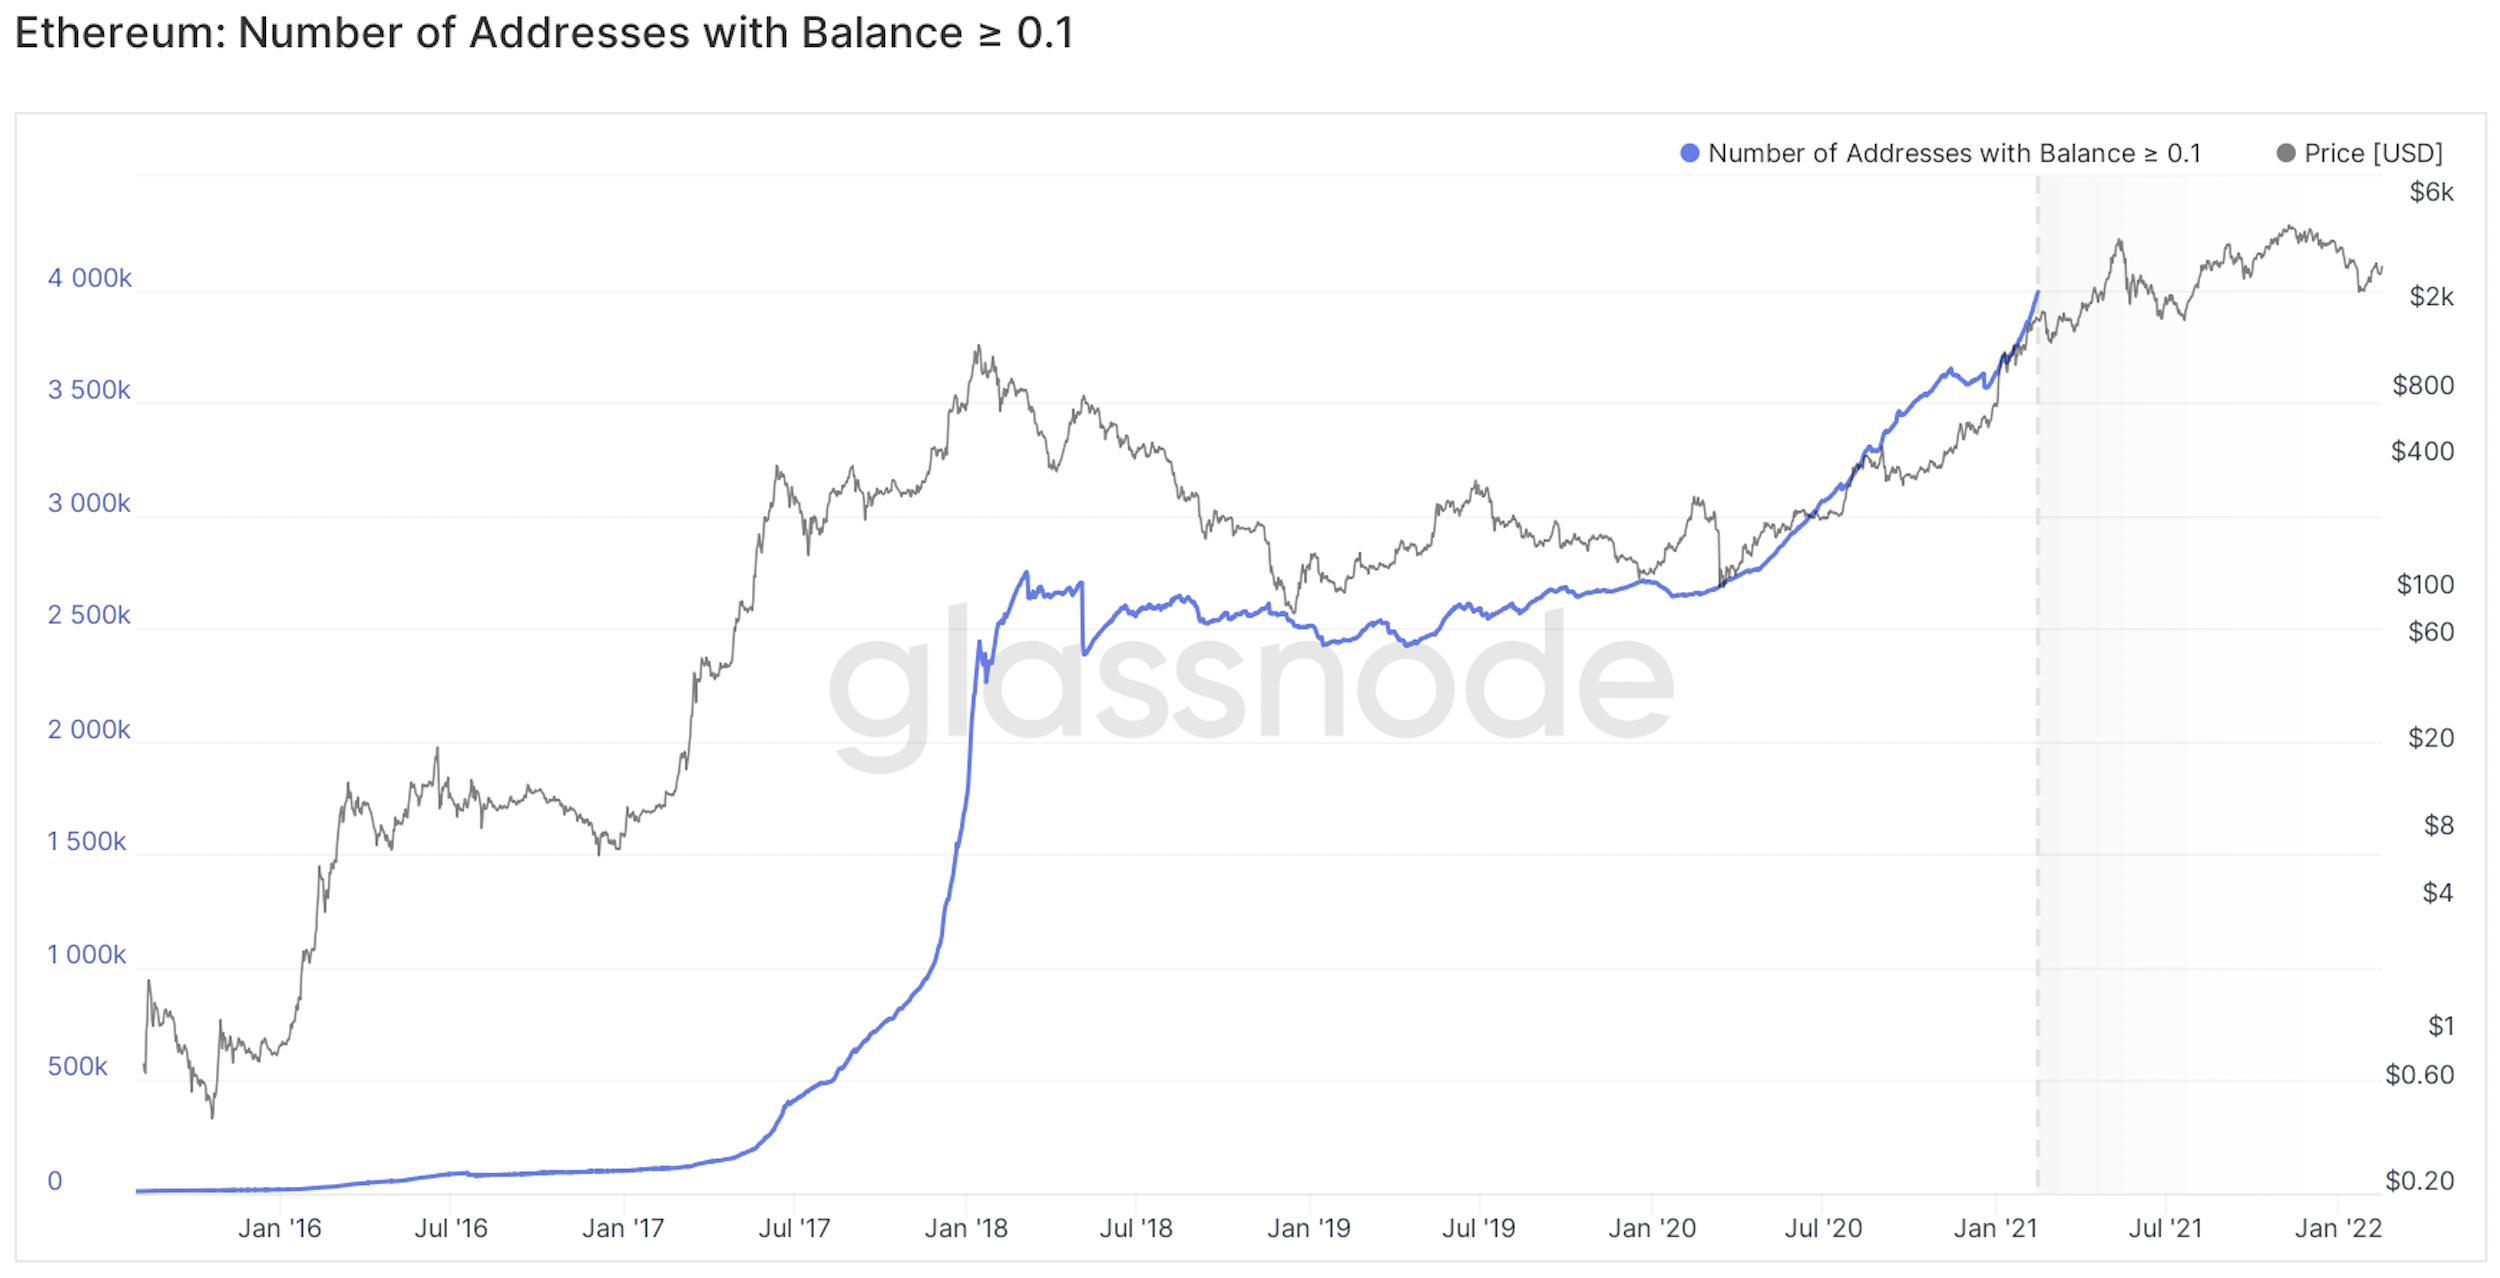Click the blue legend dot for Addresses
Screen dimensions: 2500x1278
click(x=1689, y=153)
